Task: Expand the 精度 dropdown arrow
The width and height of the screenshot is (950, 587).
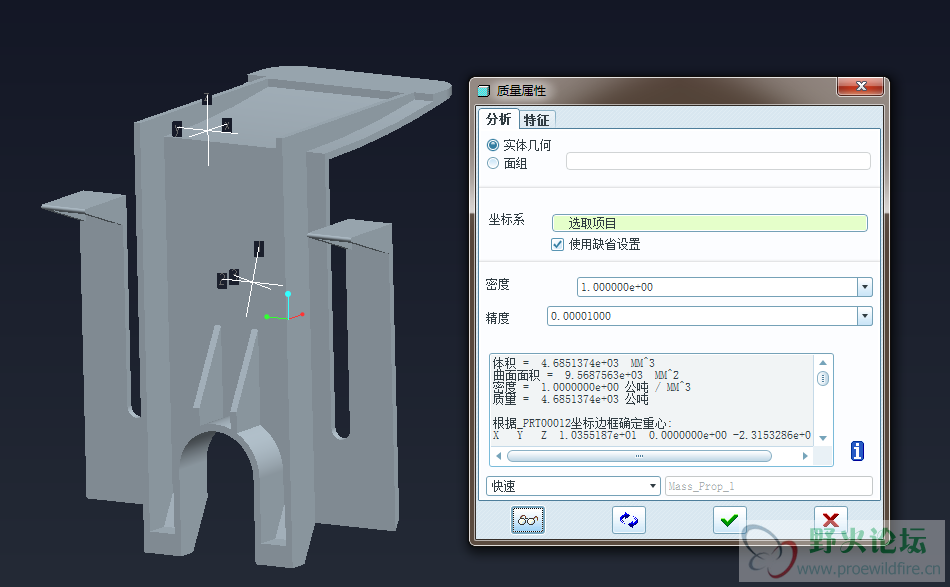Action: 865,316
